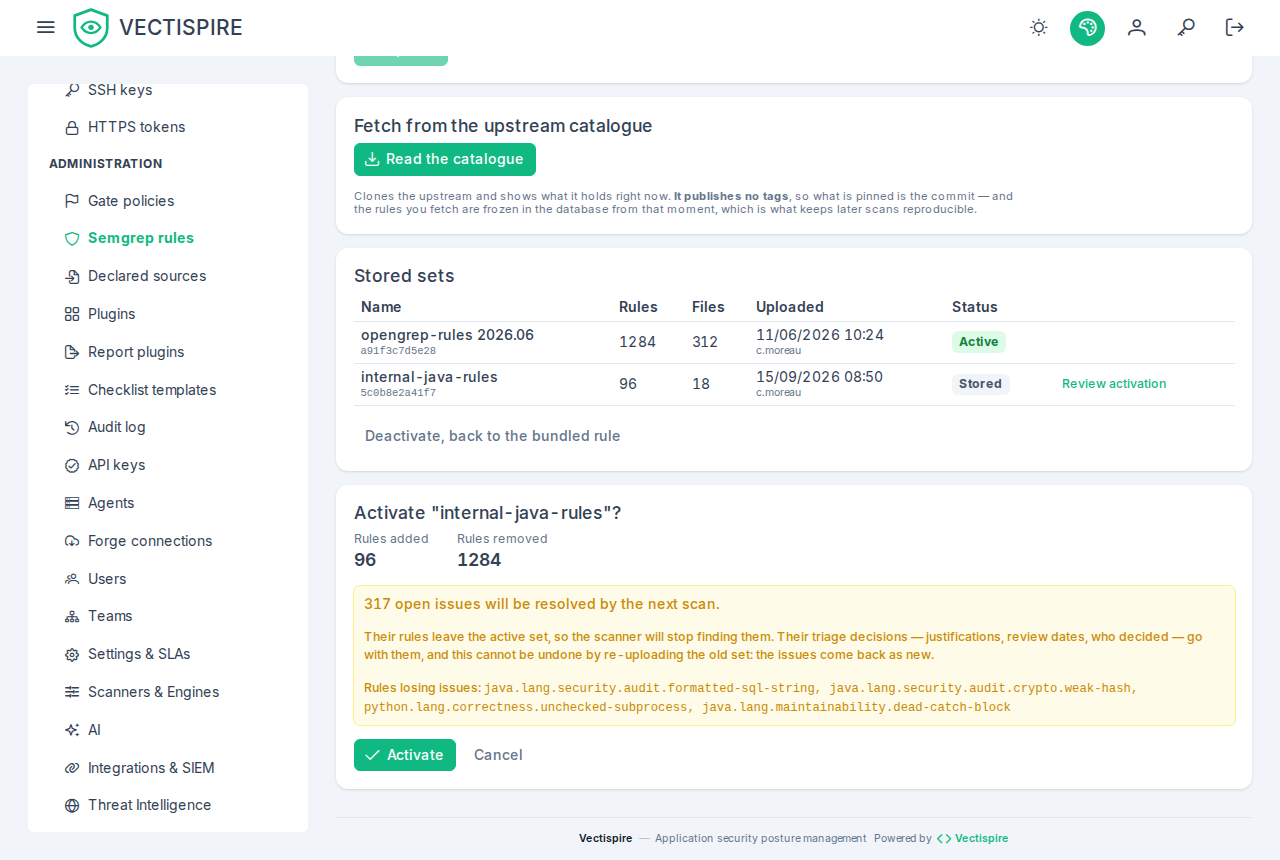Click the Audit log history icon
The height and width of the screenshot is (860, 1280).
point(72,427)
